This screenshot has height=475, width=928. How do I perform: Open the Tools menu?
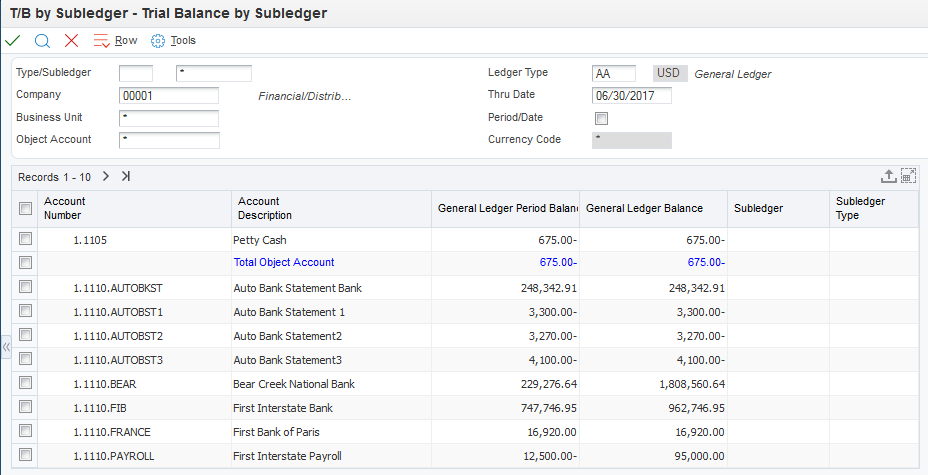[183, 40]
